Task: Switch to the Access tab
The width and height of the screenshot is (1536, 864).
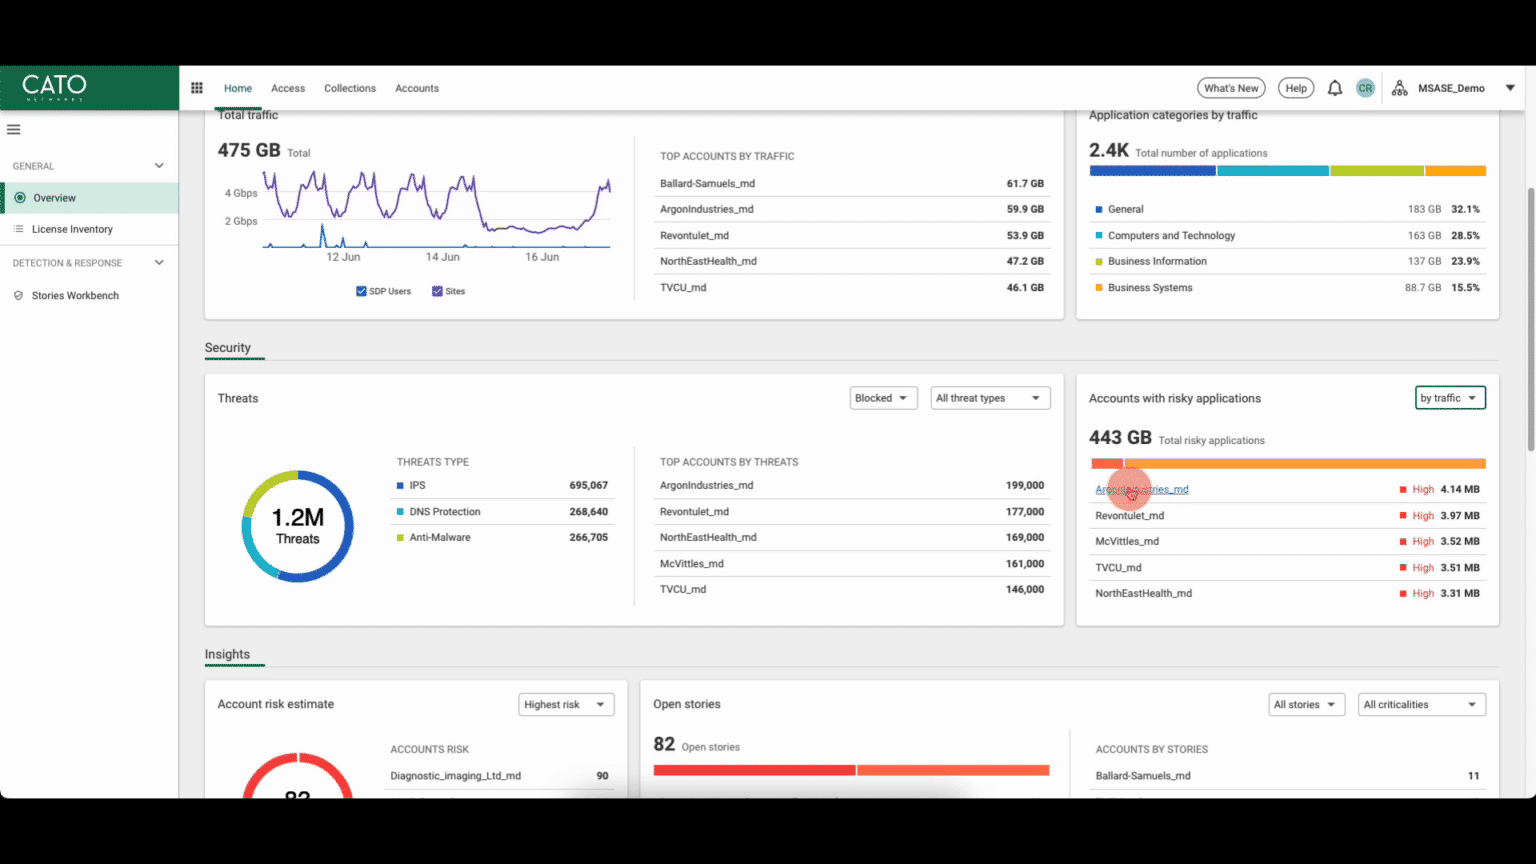Action: 288,88
